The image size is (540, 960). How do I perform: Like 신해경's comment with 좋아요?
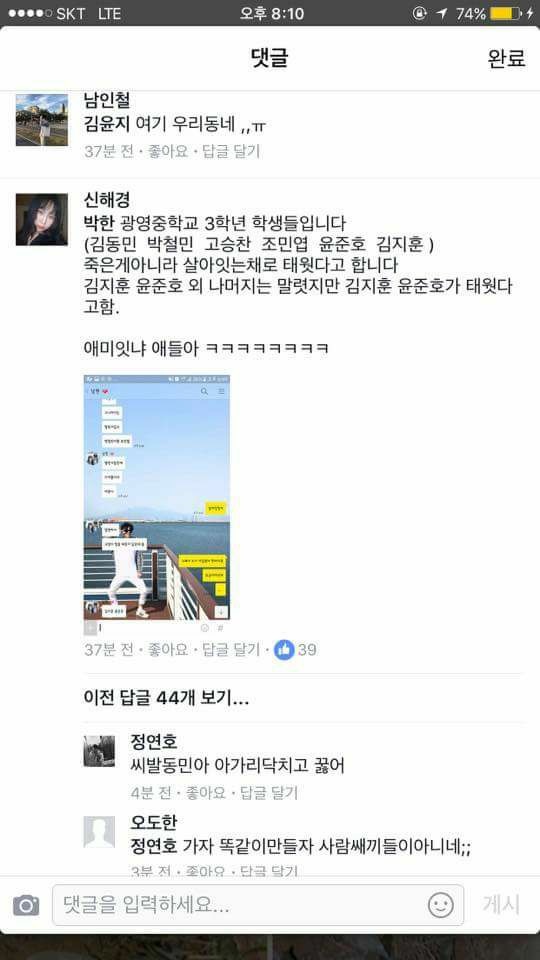point(168,650)
